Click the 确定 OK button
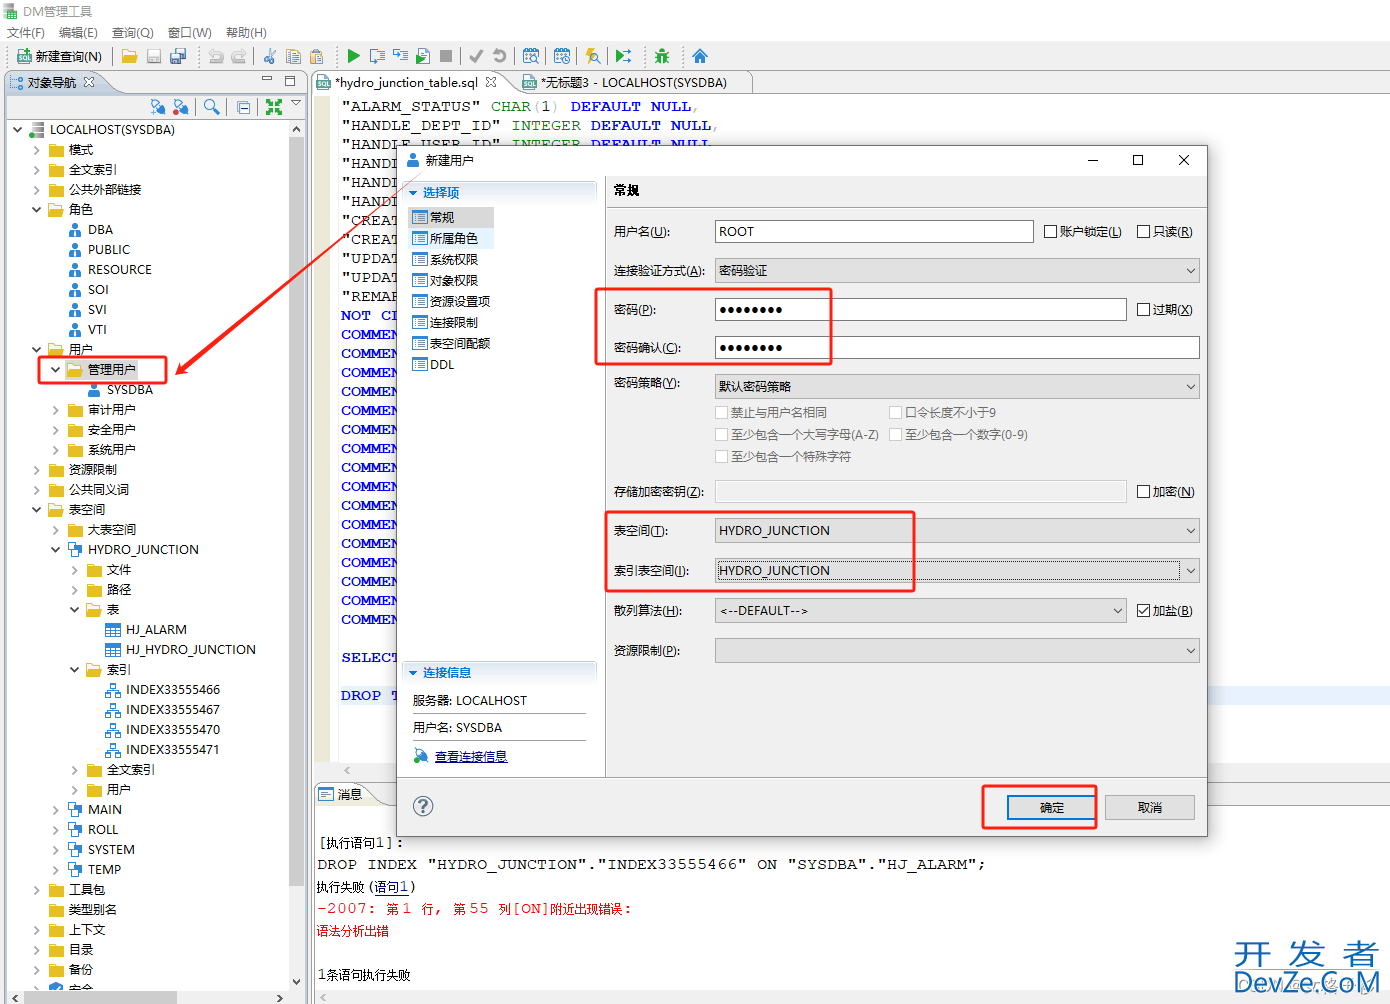1390x1004 pixels. pyautogui.click(x=1051, y=807)
